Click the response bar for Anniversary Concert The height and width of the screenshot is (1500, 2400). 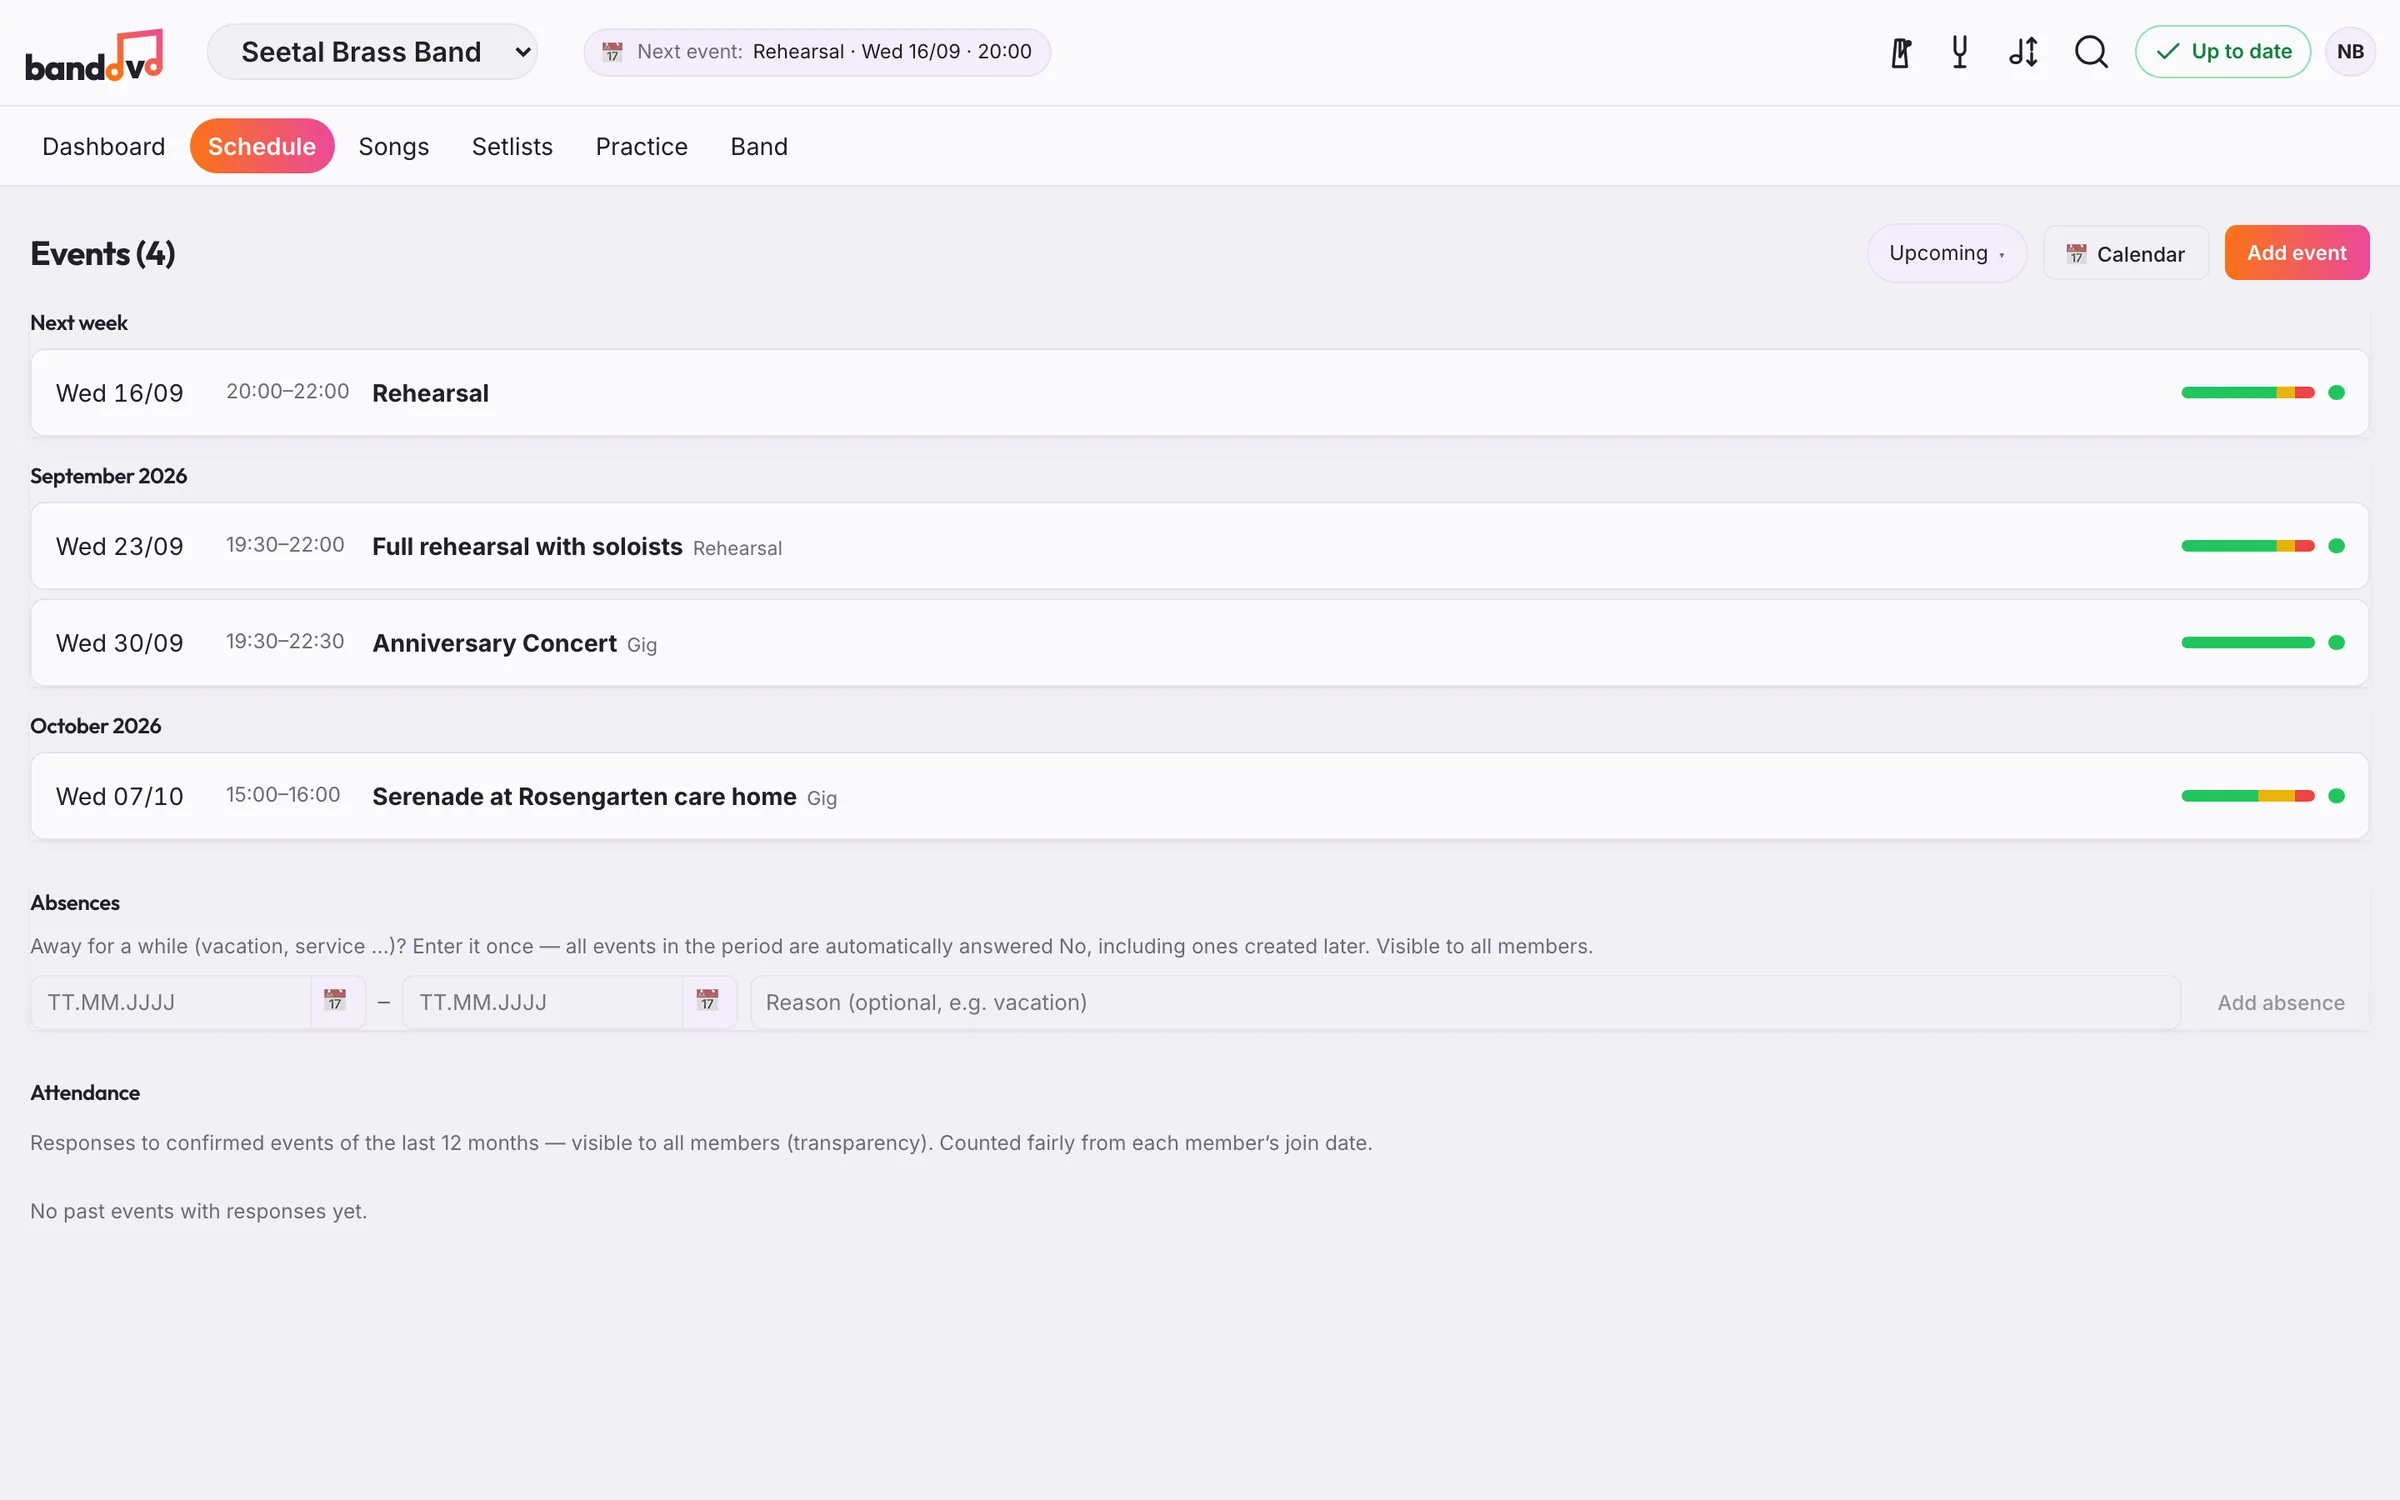(2248, 642)
